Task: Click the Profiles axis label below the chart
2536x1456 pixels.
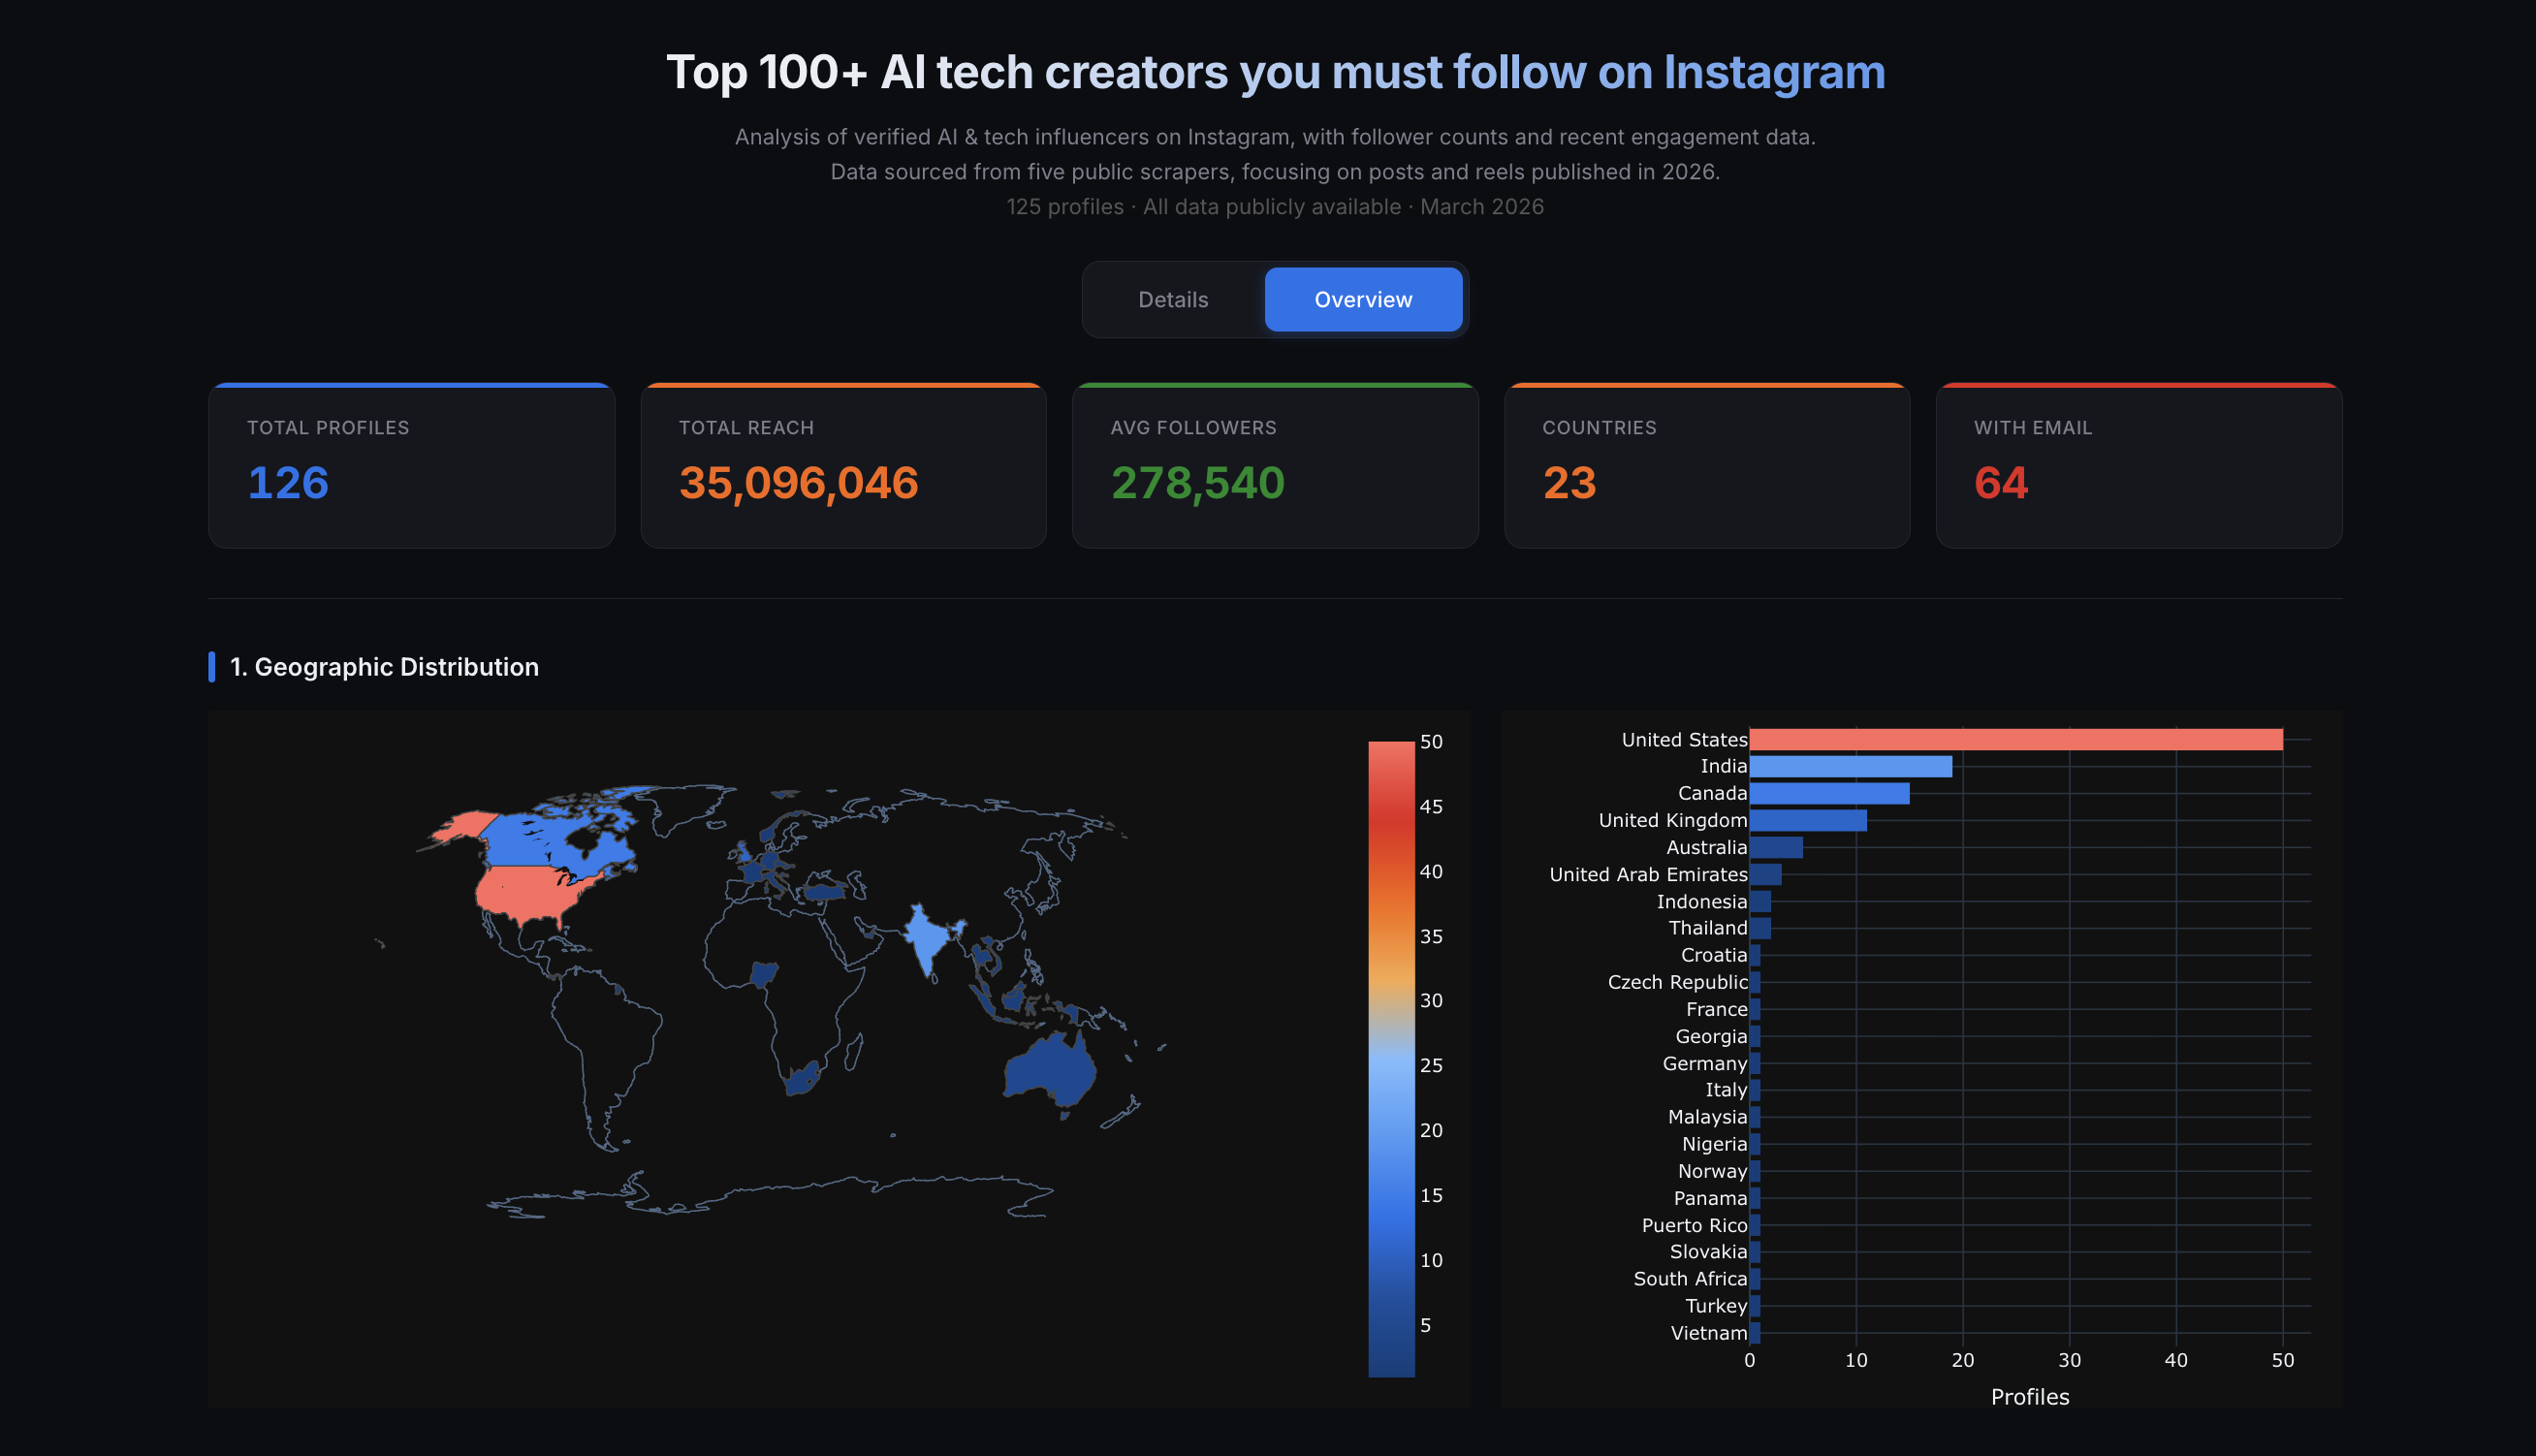Action: [2030, 1396]
